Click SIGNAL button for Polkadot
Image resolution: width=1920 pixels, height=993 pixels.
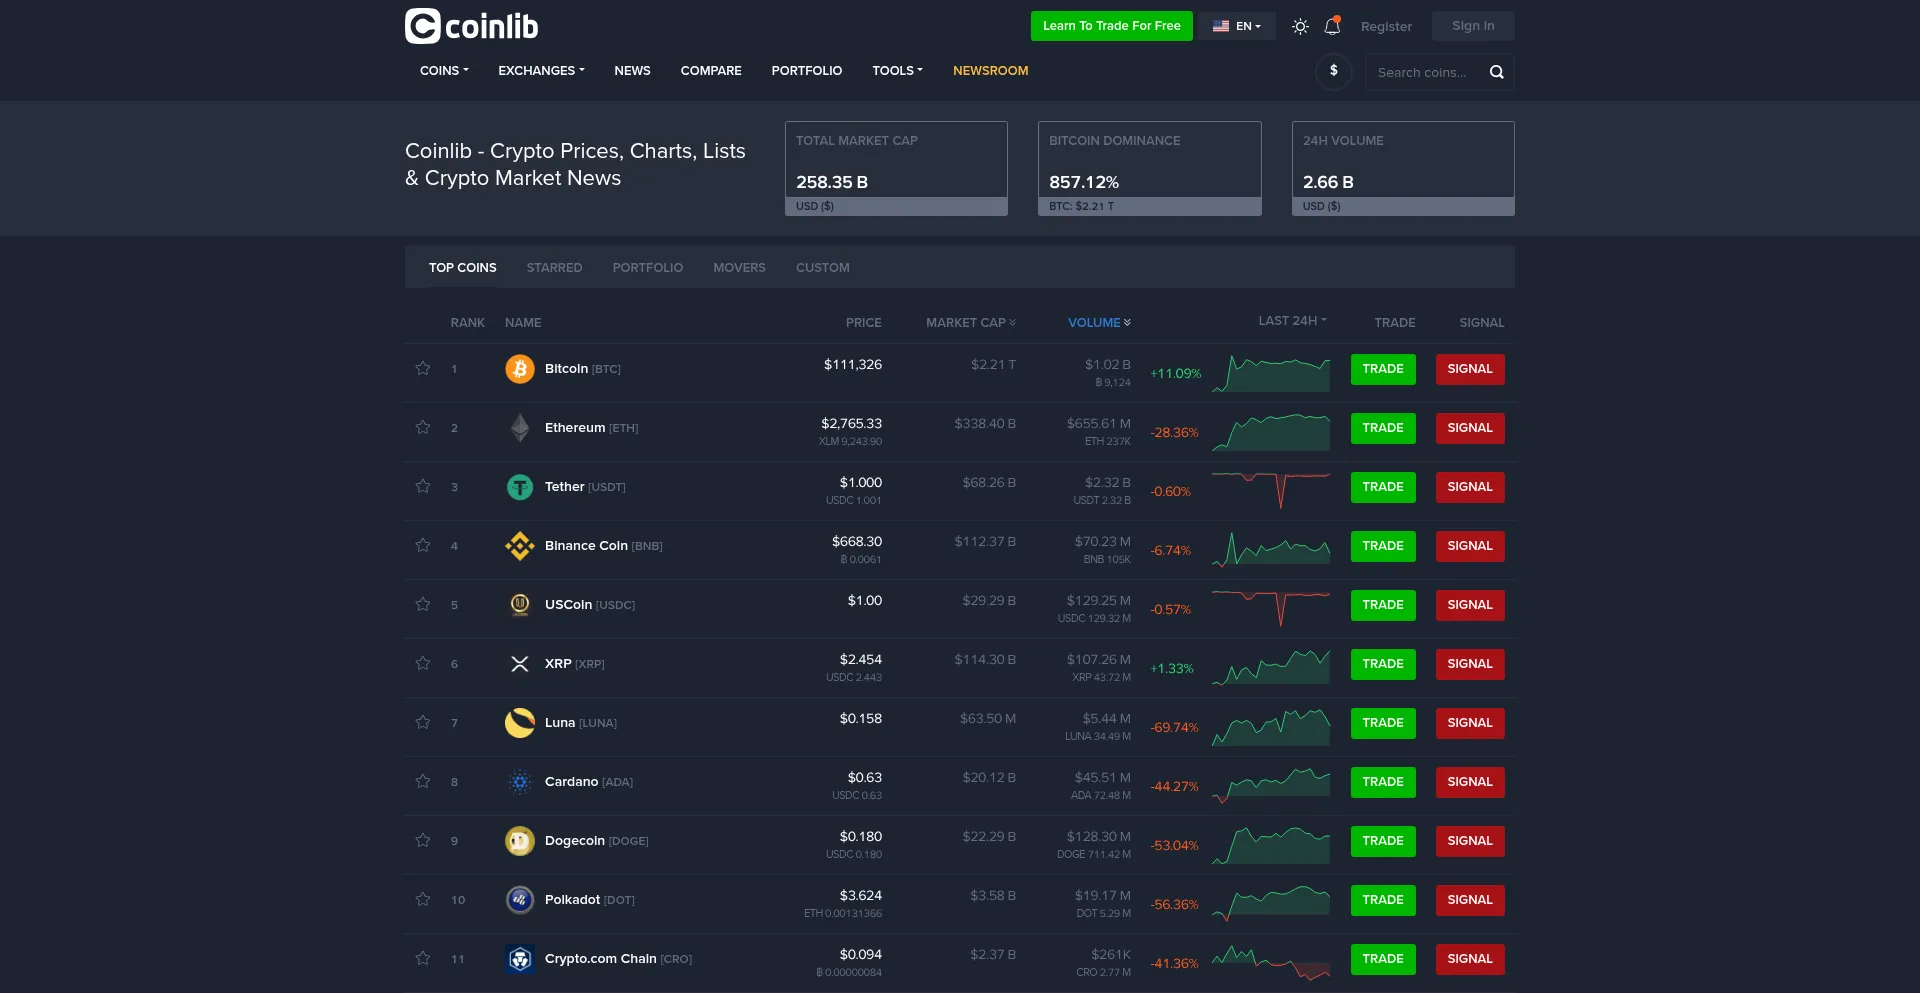point(1470,900)
